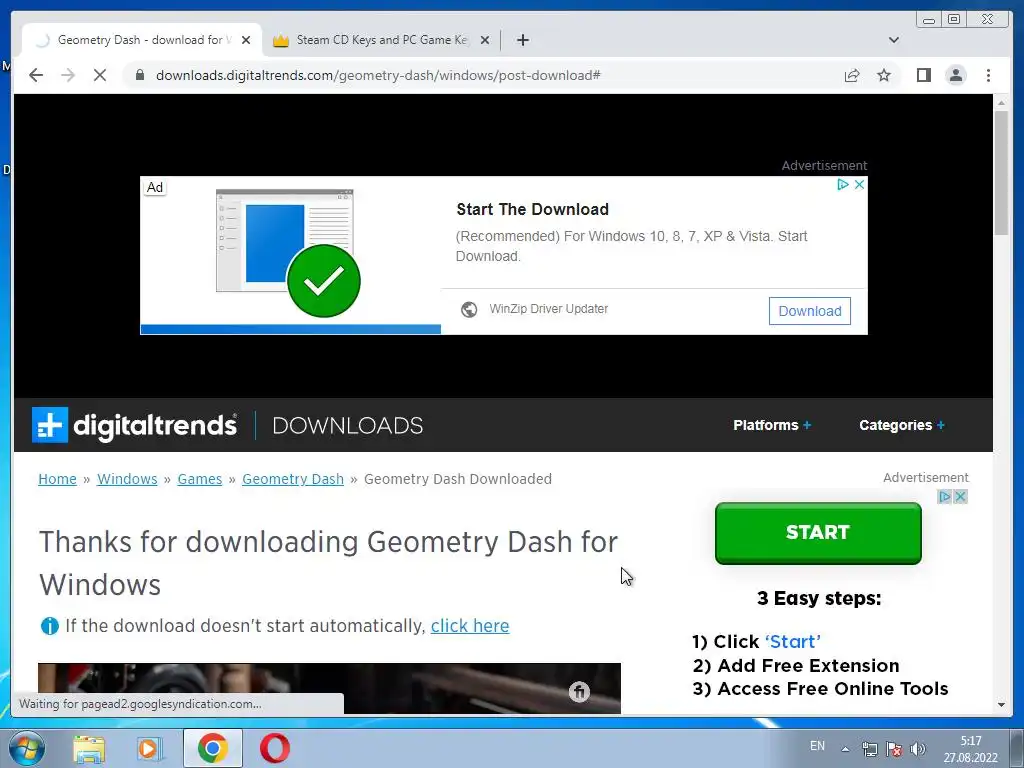This screenshot has height=768, width=1024.
Task: Click the blue info icon
Action: tap(50, 626)
